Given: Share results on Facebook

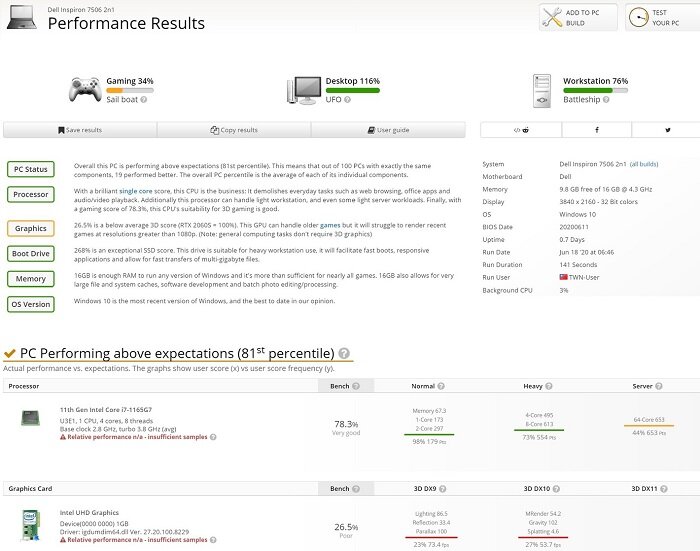Looking at the screenshot, I should (597, 130).
